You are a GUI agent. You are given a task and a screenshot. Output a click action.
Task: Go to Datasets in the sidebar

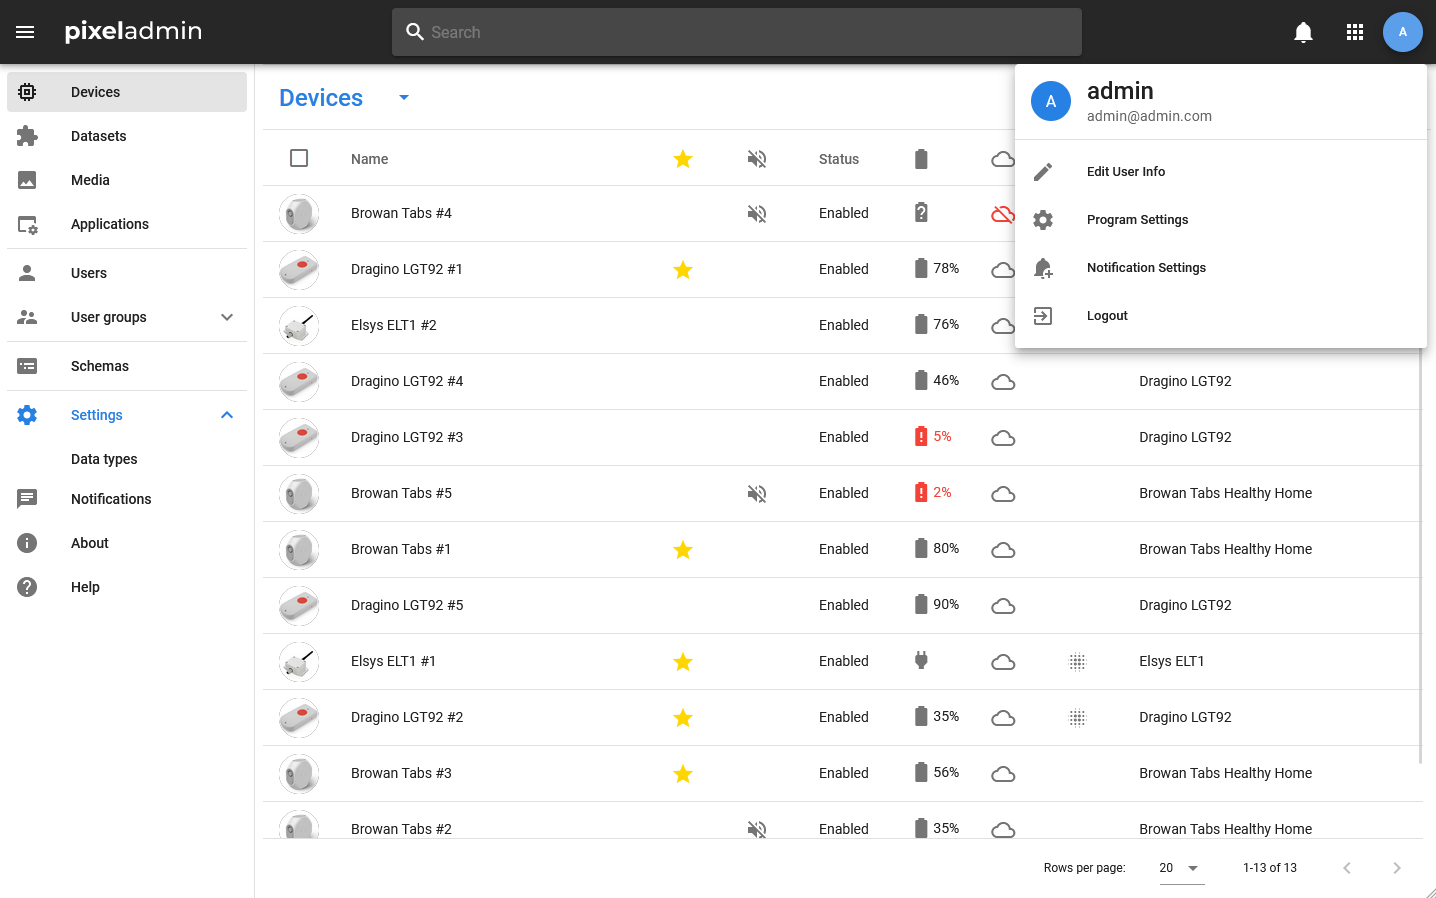99,136
